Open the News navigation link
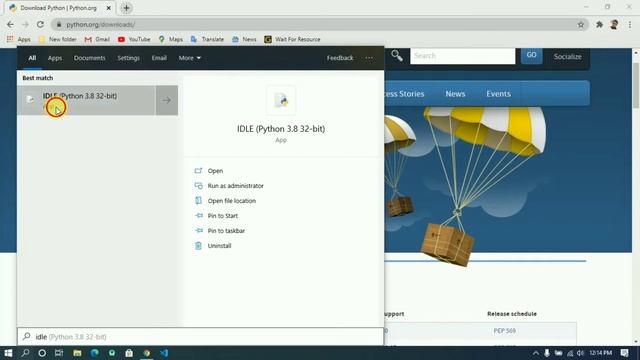Image resolution: width=640 pixels, height=360 pixels. (x=455, y=93)
